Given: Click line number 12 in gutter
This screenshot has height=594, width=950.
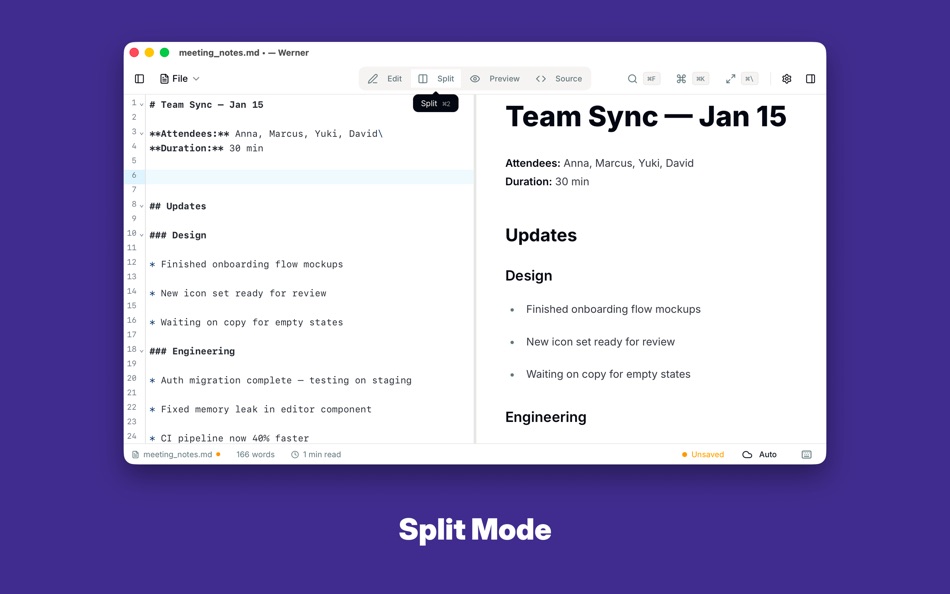Looking at the screenshot, I should click(x=131, y=262).
